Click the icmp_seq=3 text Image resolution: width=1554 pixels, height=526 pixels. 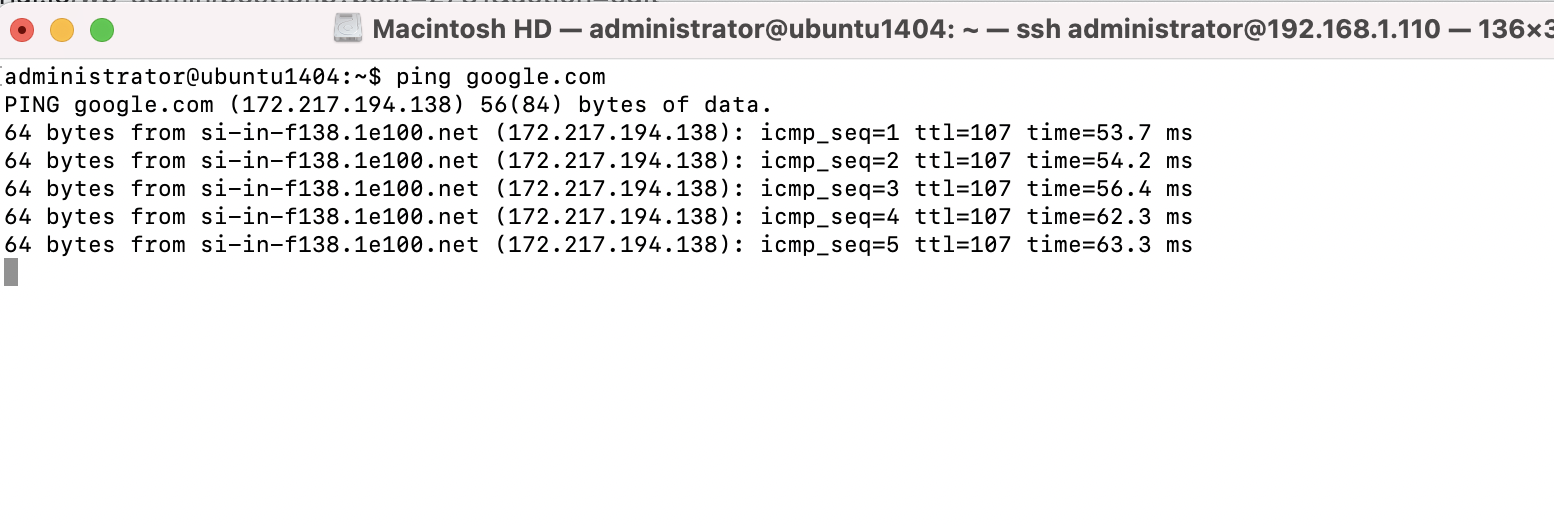click(x=830, y=189)
